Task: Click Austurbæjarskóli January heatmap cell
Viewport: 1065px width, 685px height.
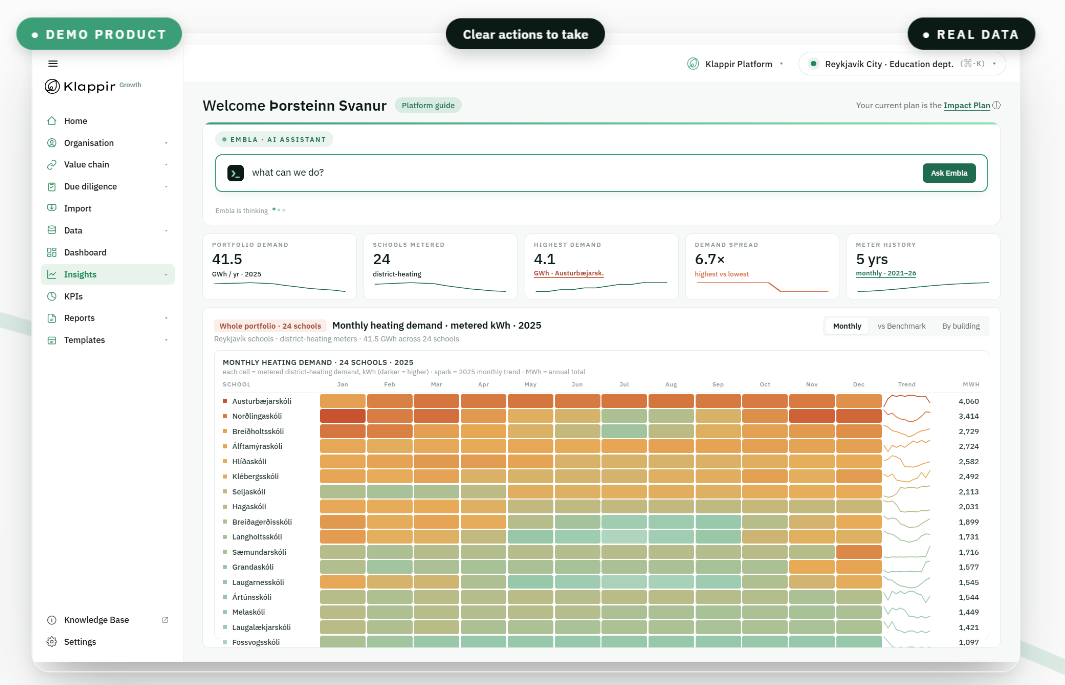Action: coord(343,401)
